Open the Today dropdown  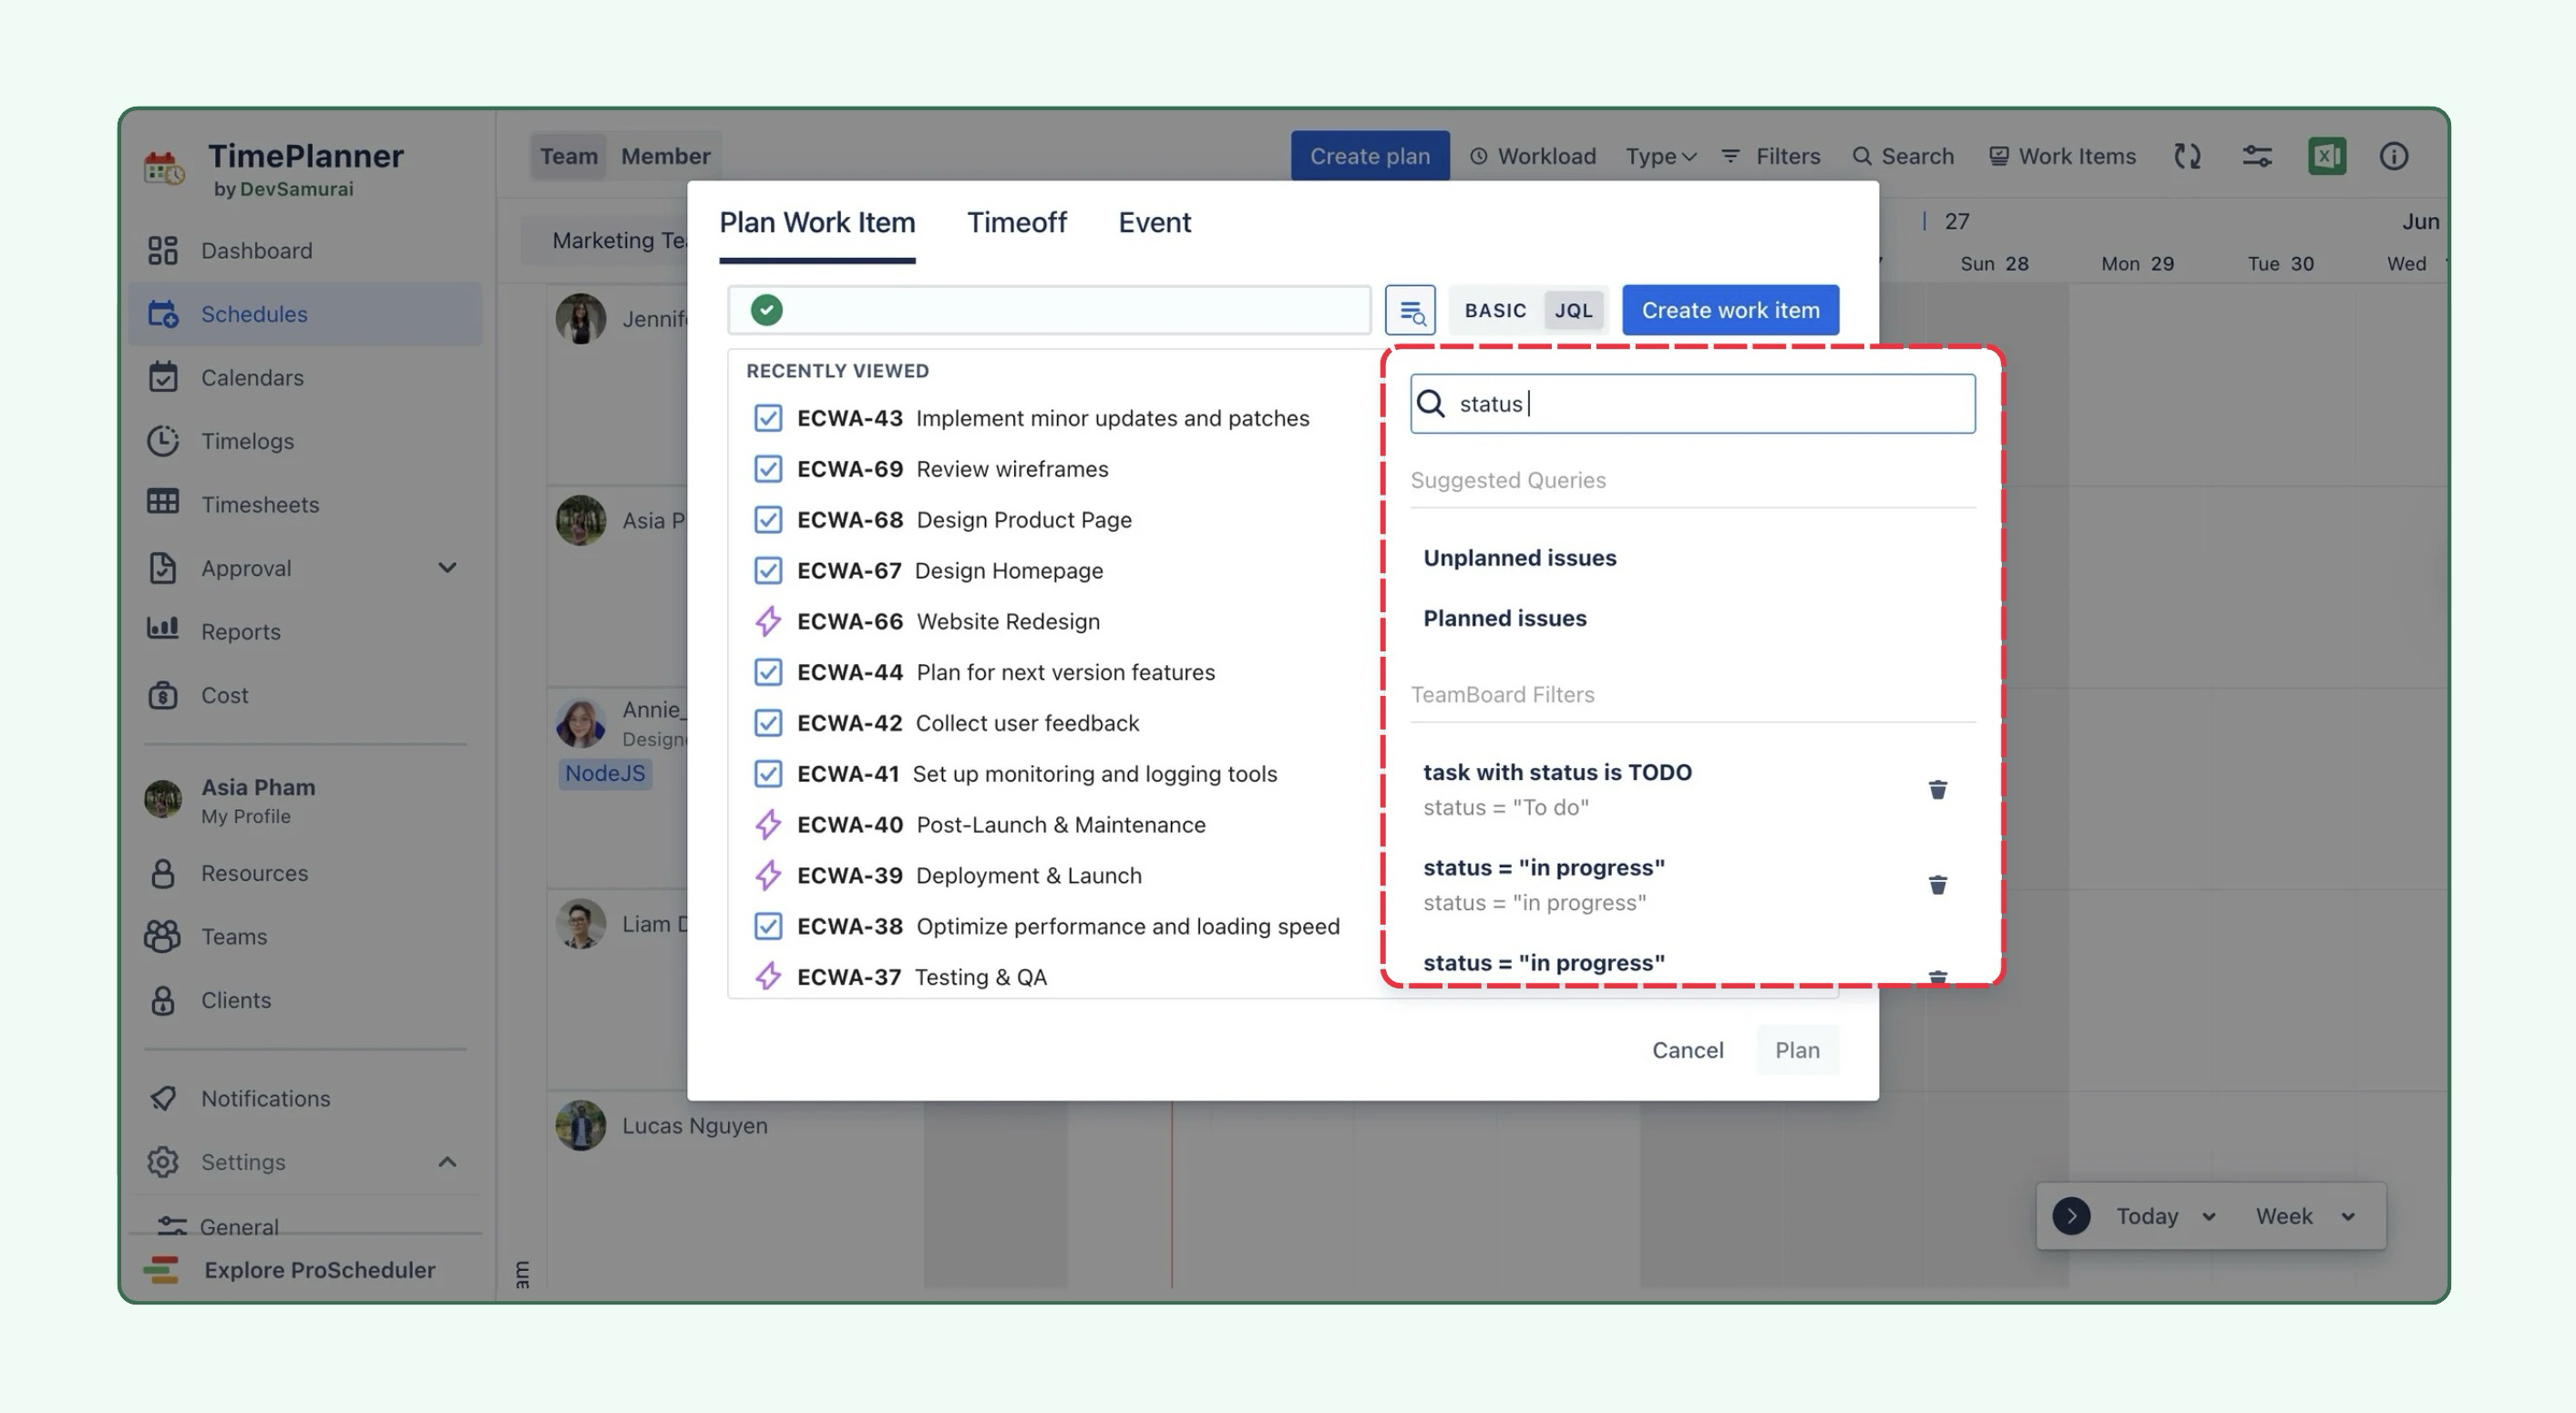(x=2166, y=1216)
